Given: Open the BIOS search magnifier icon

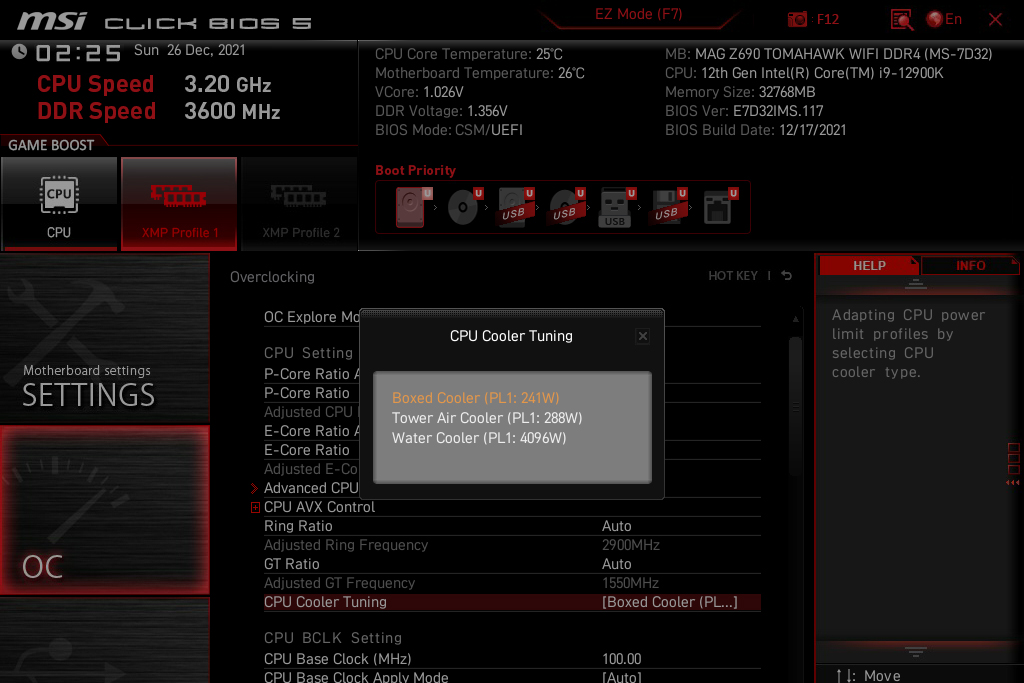Looking at the screenshot, I should click(901, 20).
